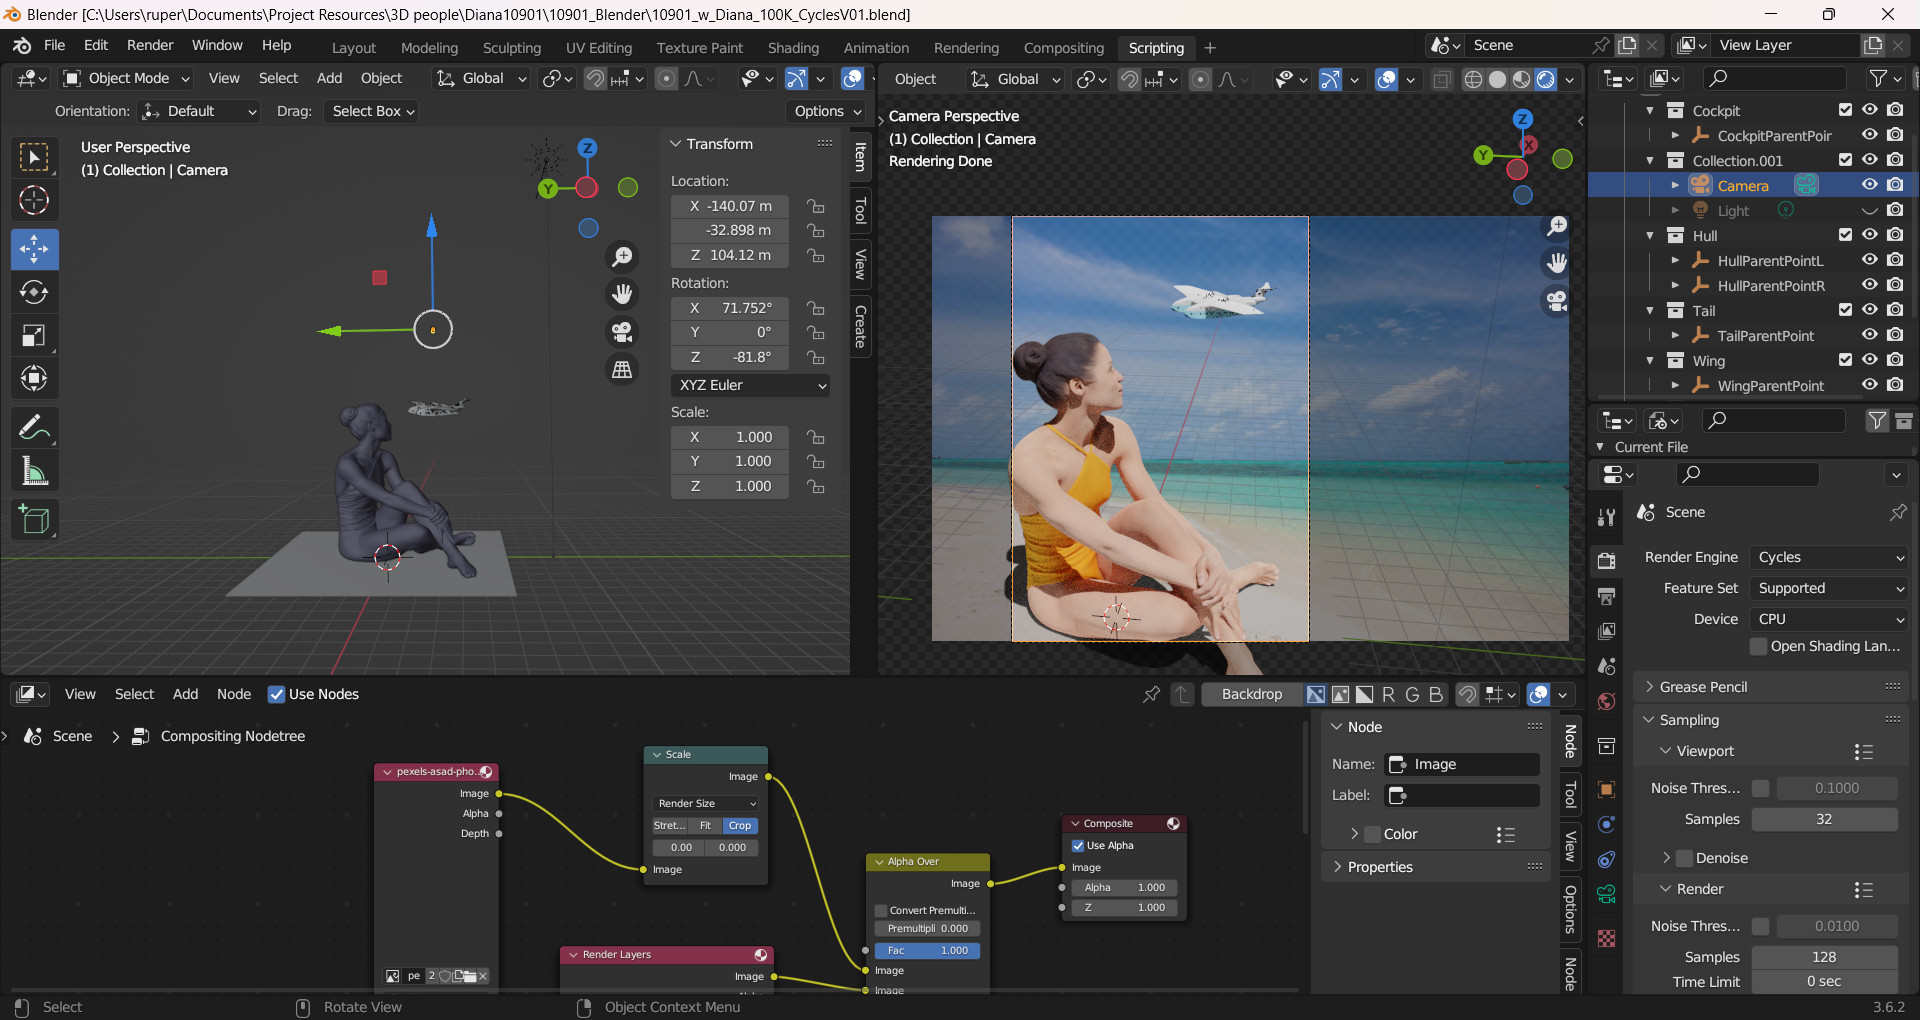This screenshot has height=1020, width=1920.
Task: Open Node menu in compositor
Action: (234, 694)
